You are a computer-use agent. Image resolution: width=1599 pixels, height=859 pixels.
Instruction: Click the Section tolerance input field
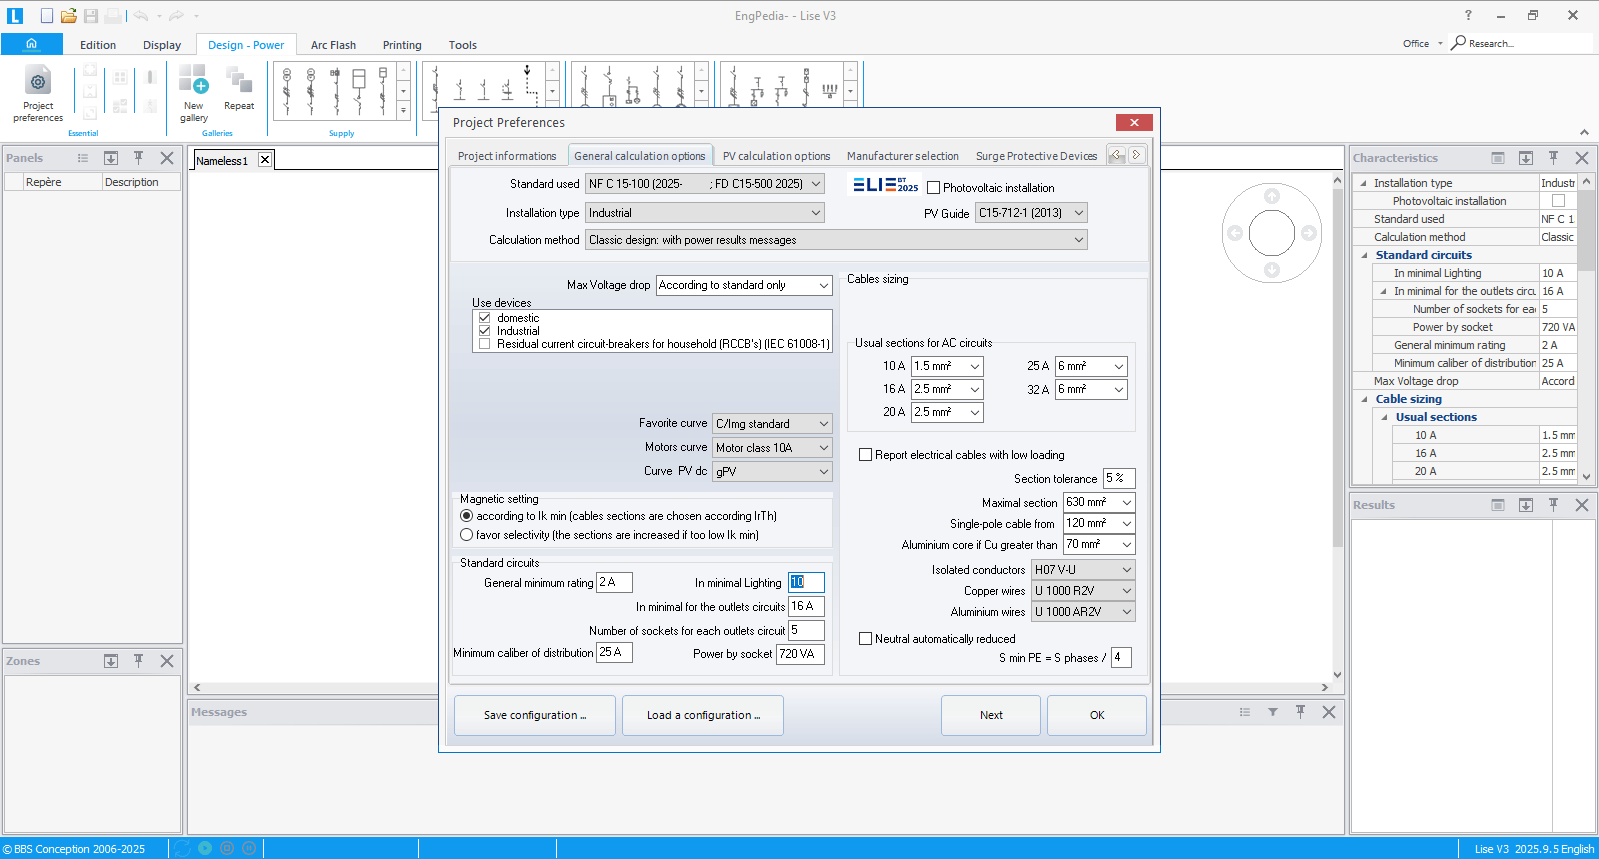[1119, 478]
